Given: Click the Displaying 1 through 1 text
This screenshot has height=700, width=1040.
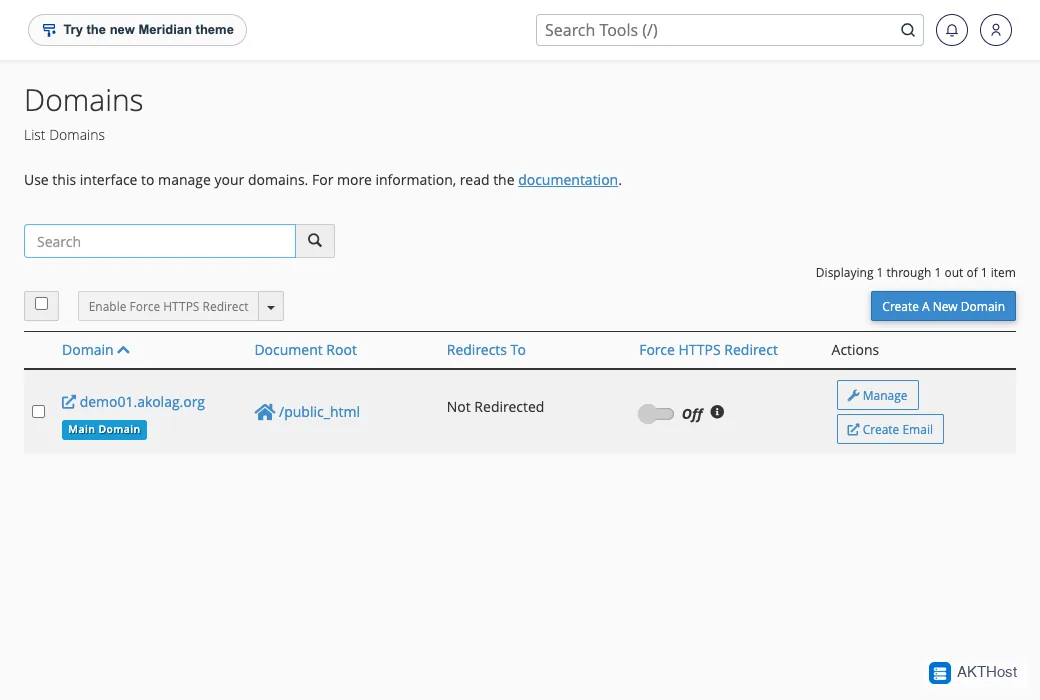Looking at the screenshot, I should pos(915,273).
